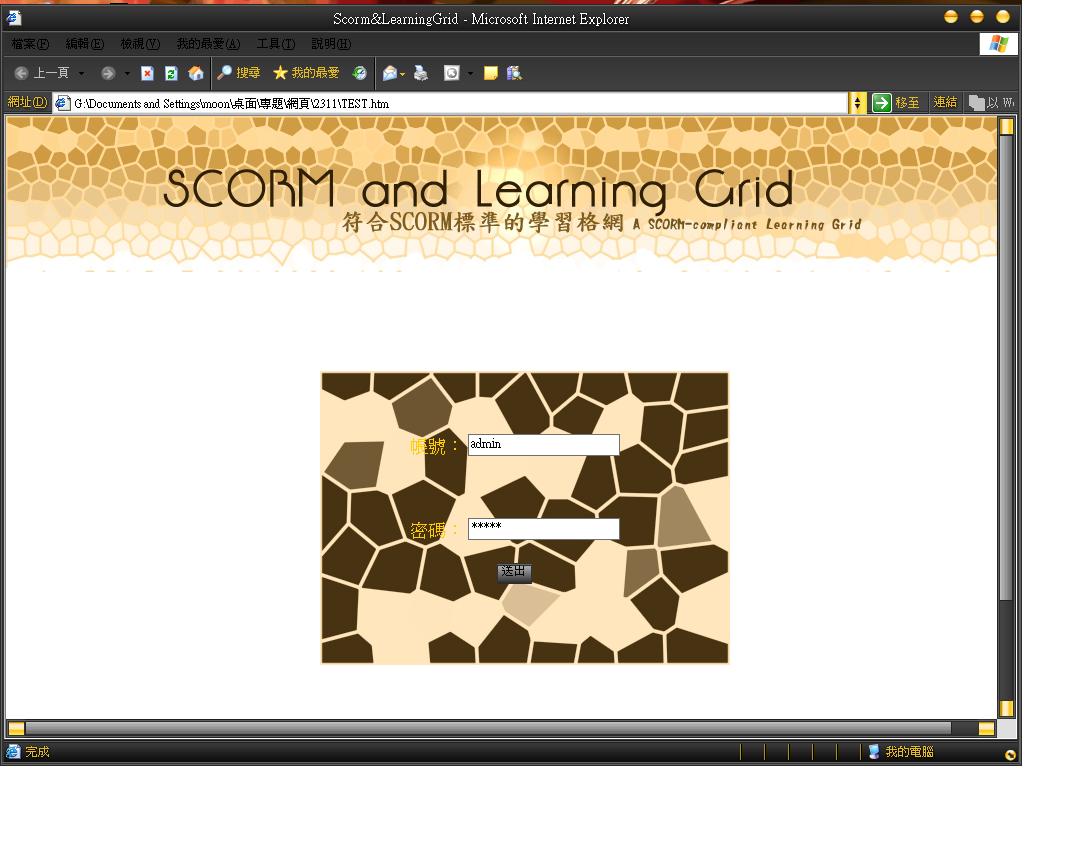Viewport: 1068px width, 862px height.
Task: Open the address bar dropdown list
Action: click(857, 103)
